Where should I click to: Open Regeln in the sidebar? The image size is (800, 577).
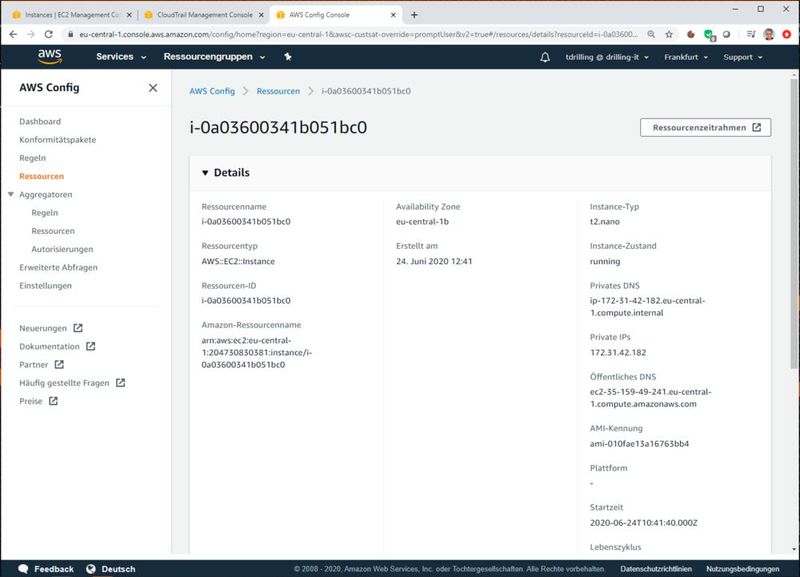point(33,158)
